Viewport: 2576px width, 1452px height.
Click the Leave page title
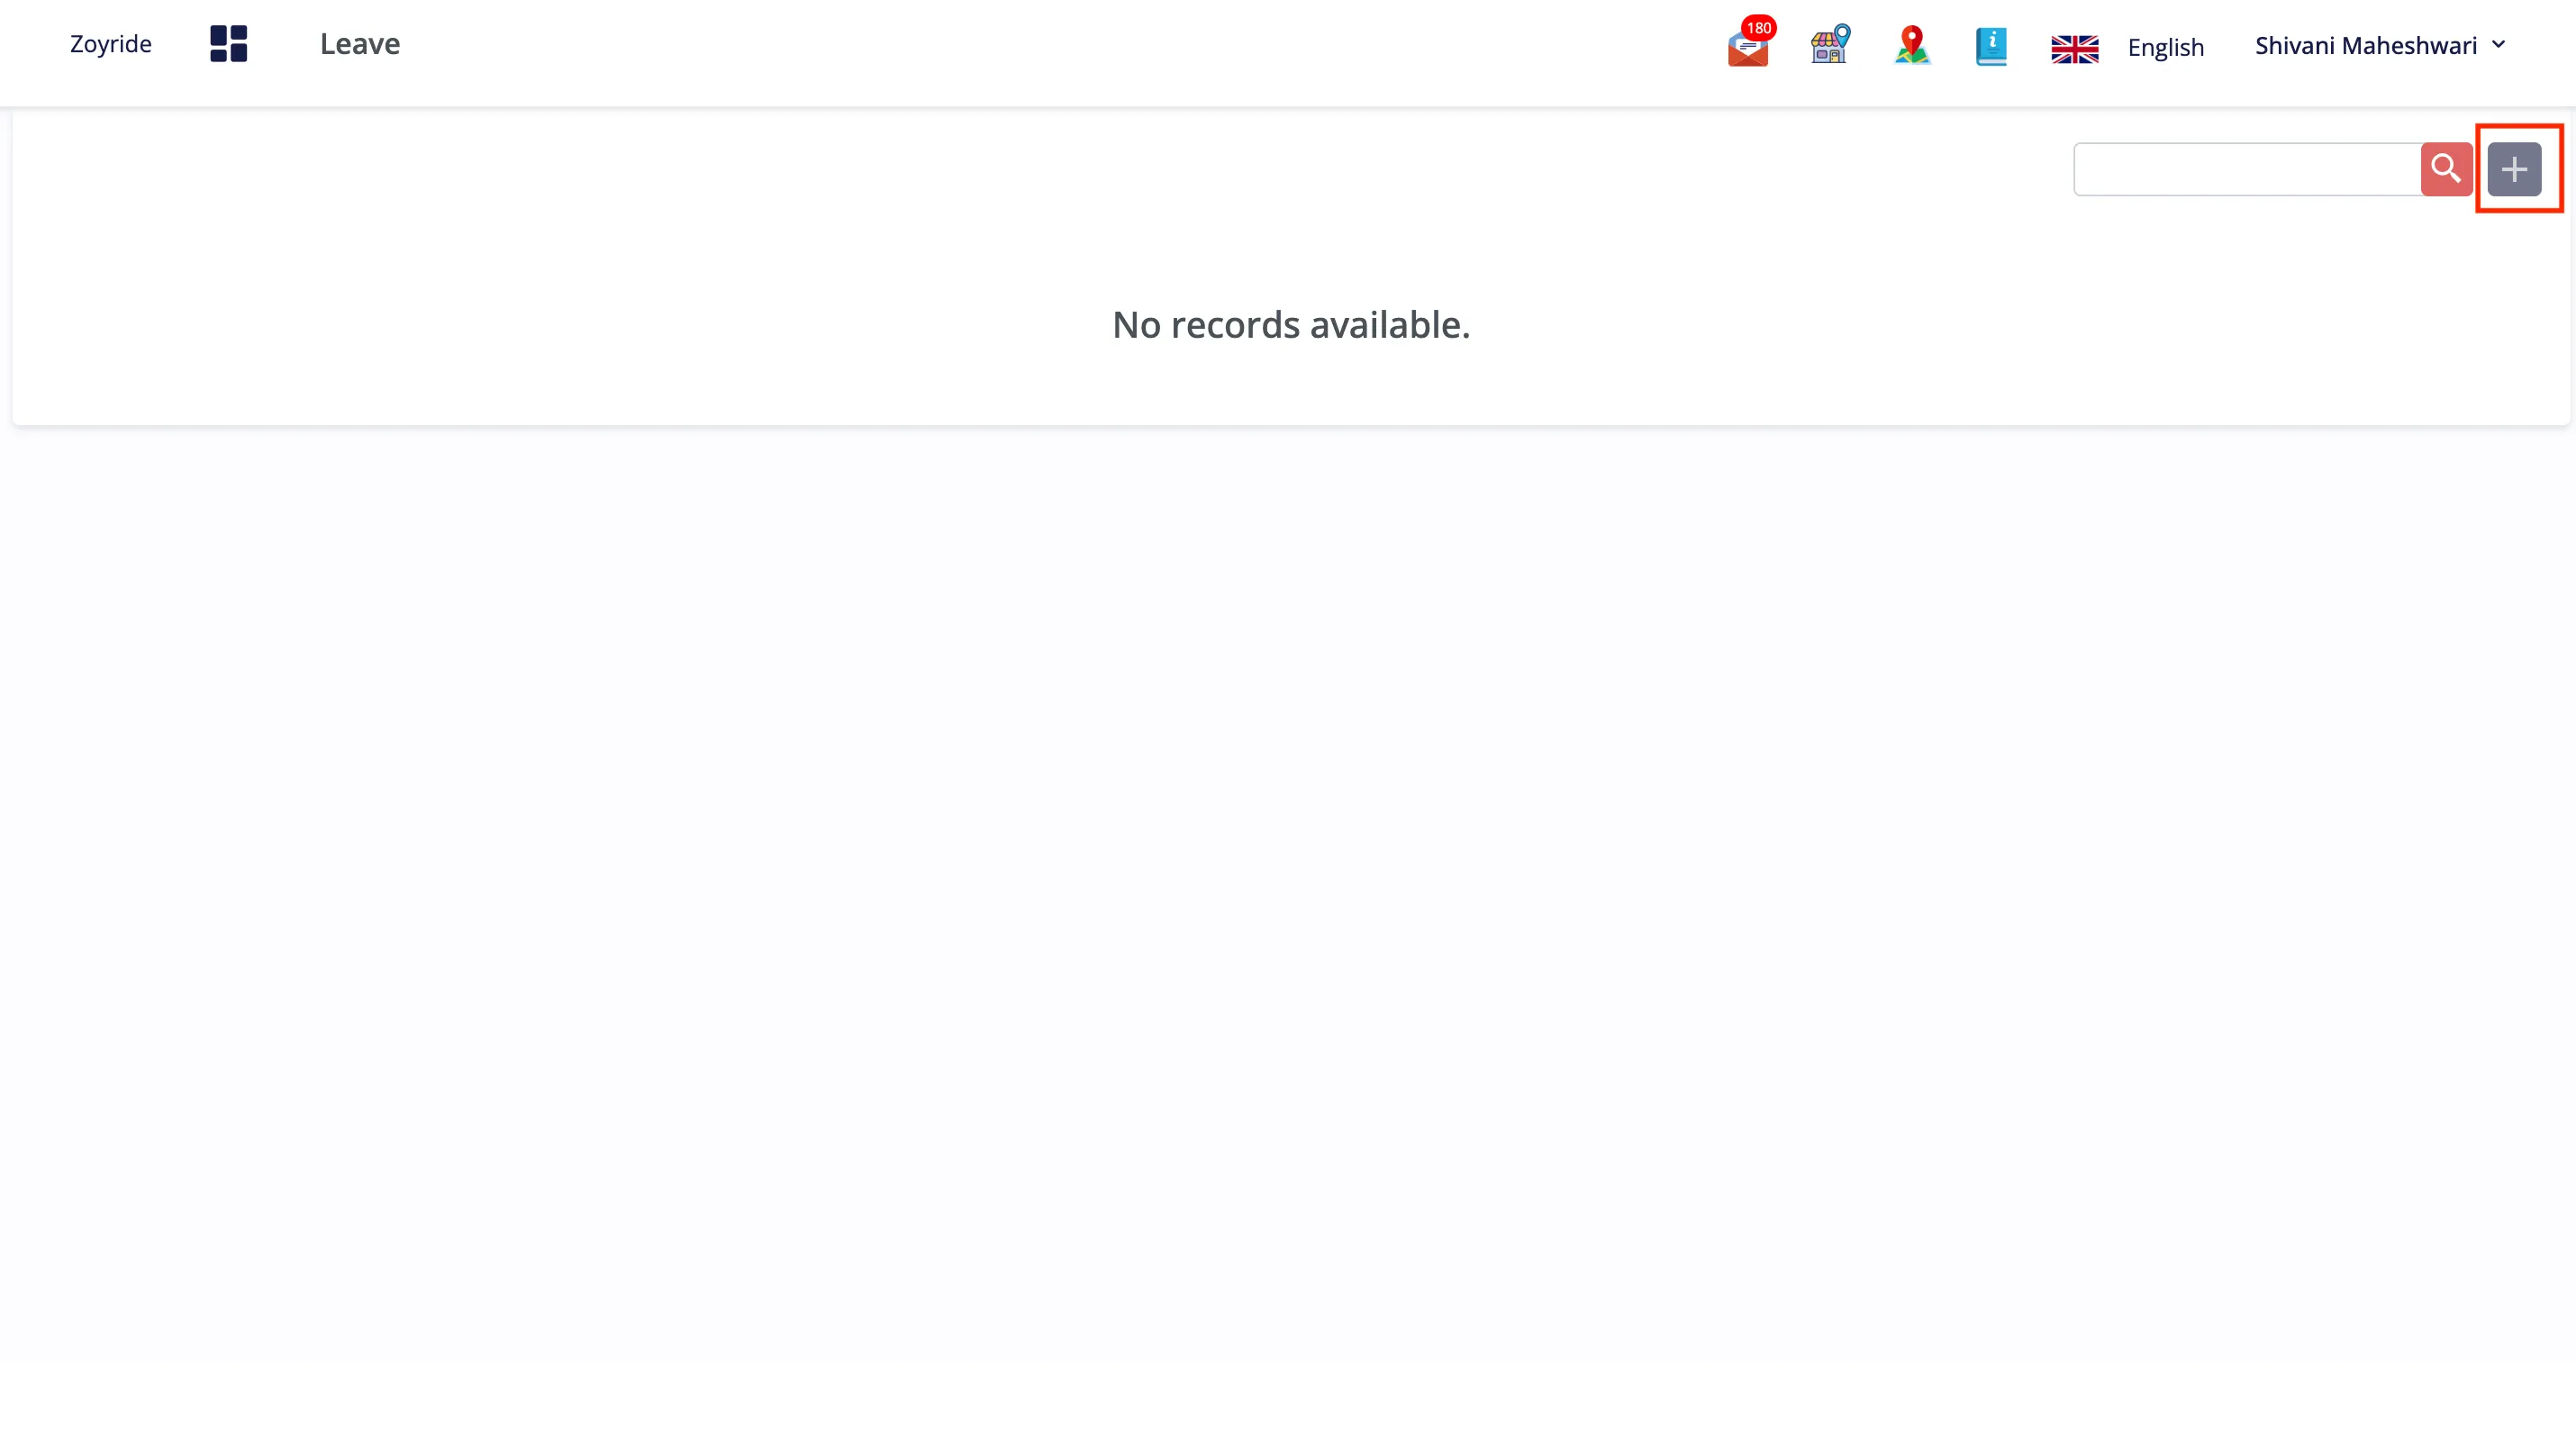click(x=360, y=44)
